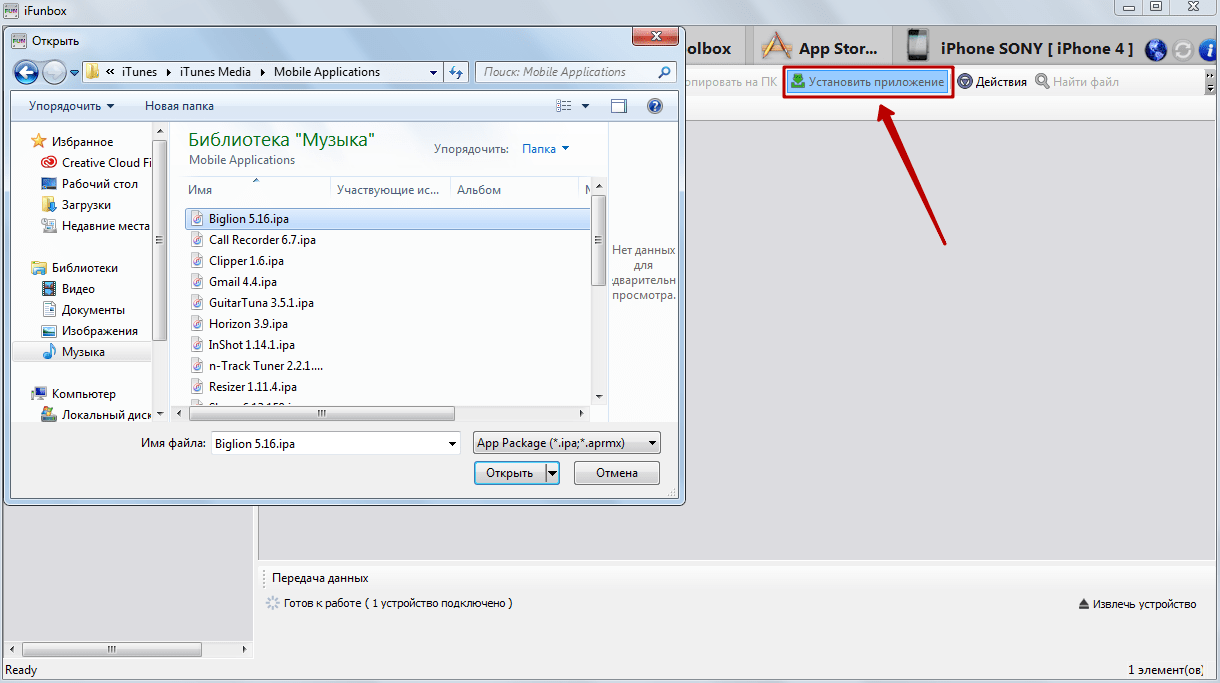This screenshot has height=683, width=1220.
Task: Click the refresh icon beside address bar
Action: 457,72
